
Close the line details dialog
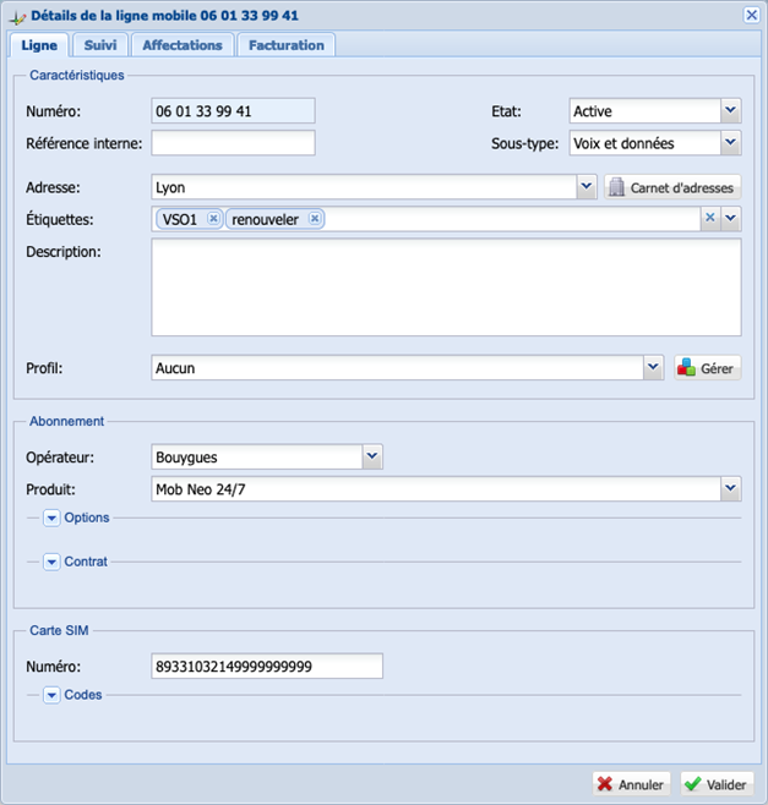click(x=751, y=15)
